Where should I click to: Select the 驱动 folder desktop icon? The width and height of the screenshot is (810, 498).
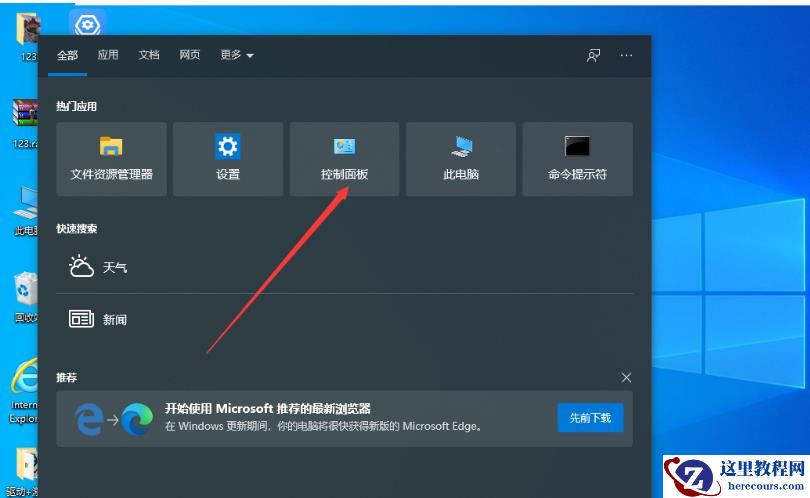pyautogui.click(x=22, y=472)
